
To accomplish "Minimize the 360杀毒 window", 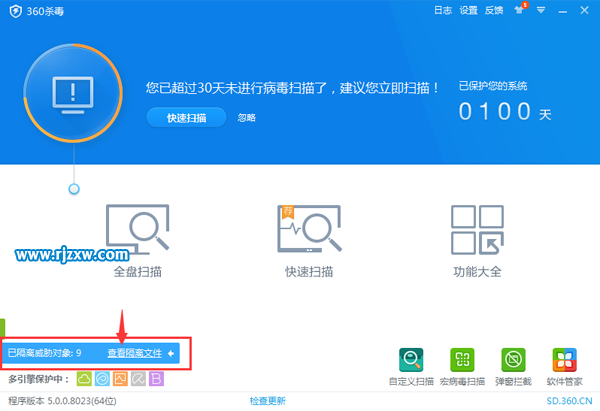I will (562, 11).
